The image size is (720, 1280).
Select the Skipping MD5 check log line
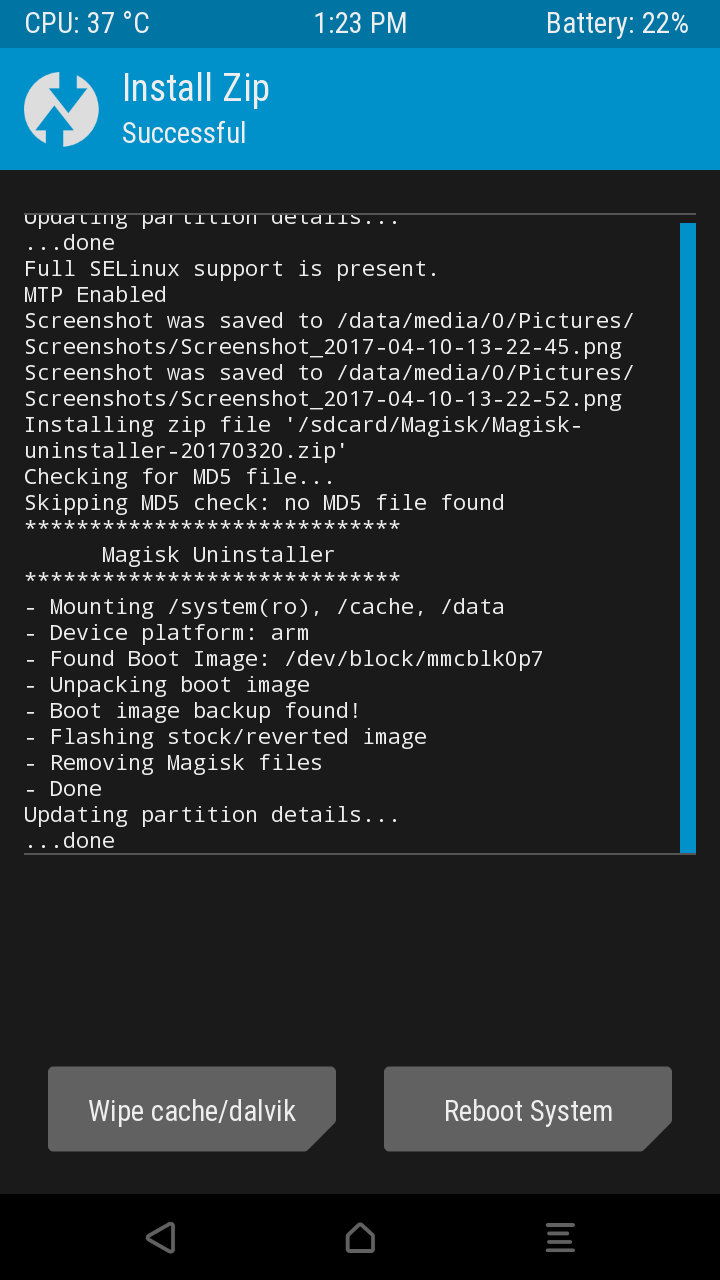[264, 502]
